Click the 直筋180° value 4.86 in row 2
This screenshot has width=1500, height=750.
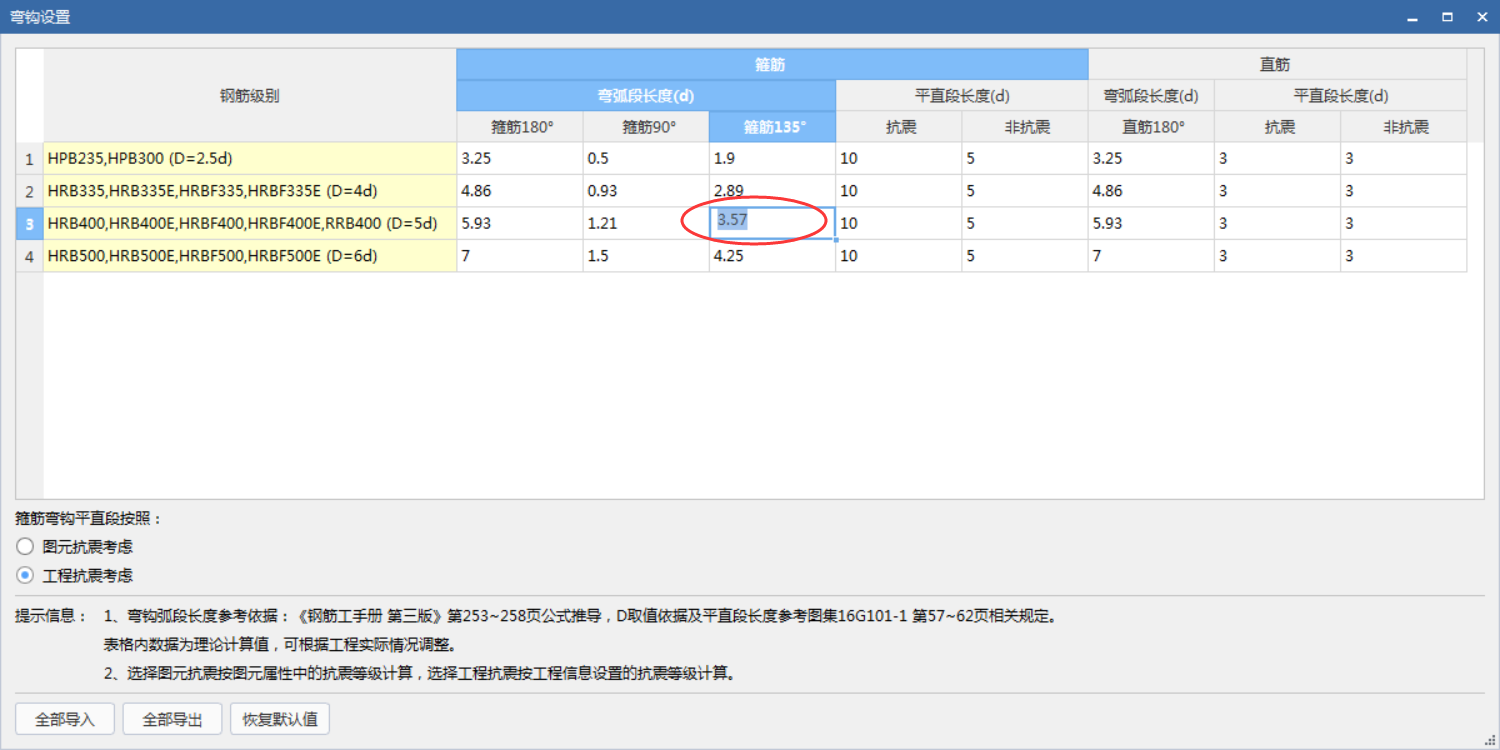pyautogui.click(x=1151, y=191)
